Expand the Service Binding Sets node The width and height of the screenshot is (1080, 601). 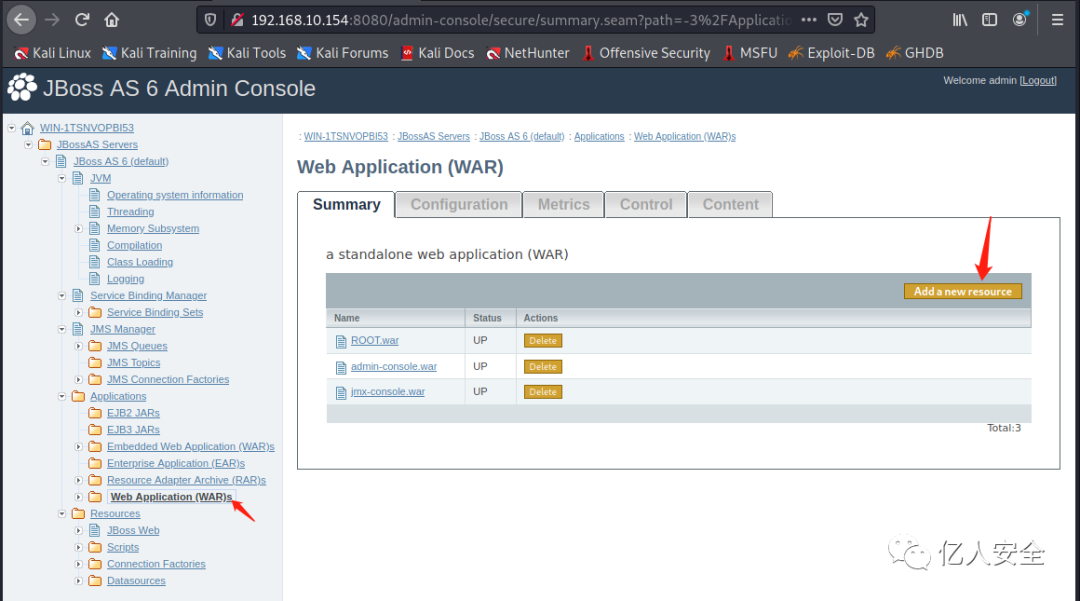click(x=79, y=313)
